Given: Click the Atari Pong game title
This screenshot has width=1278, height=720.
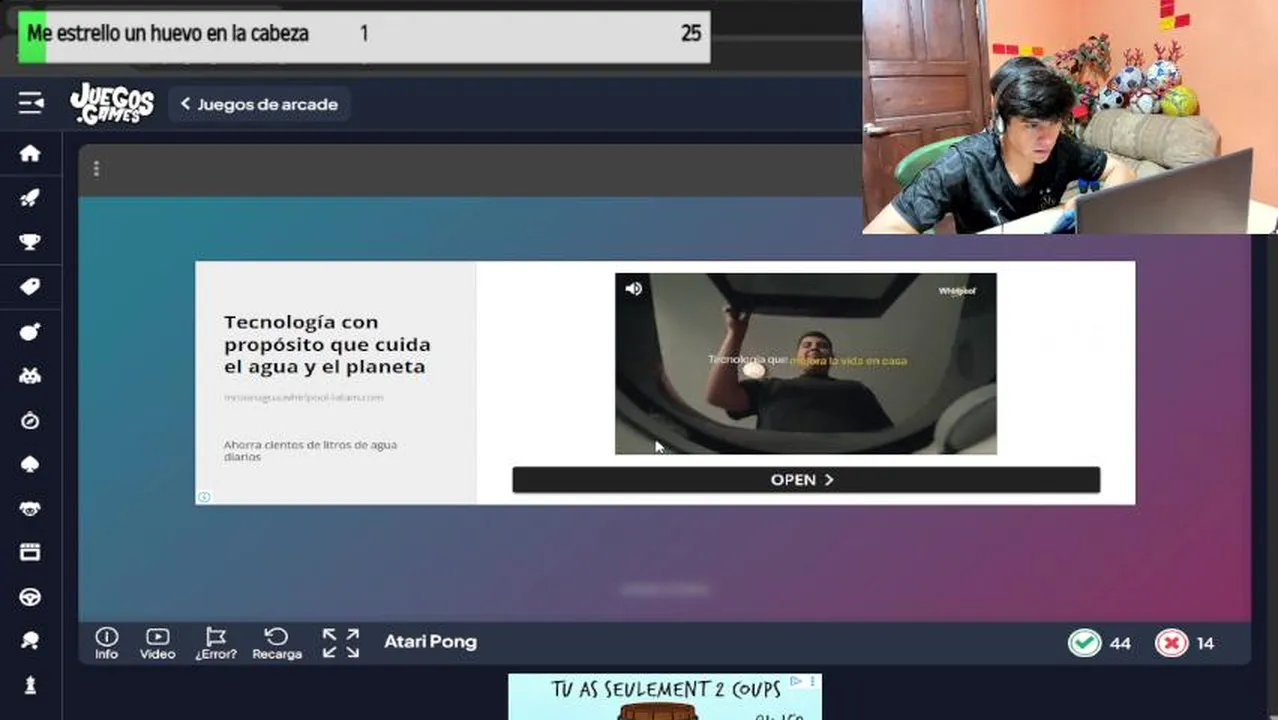Looking at the screenshot, I should tap(431, 642).
